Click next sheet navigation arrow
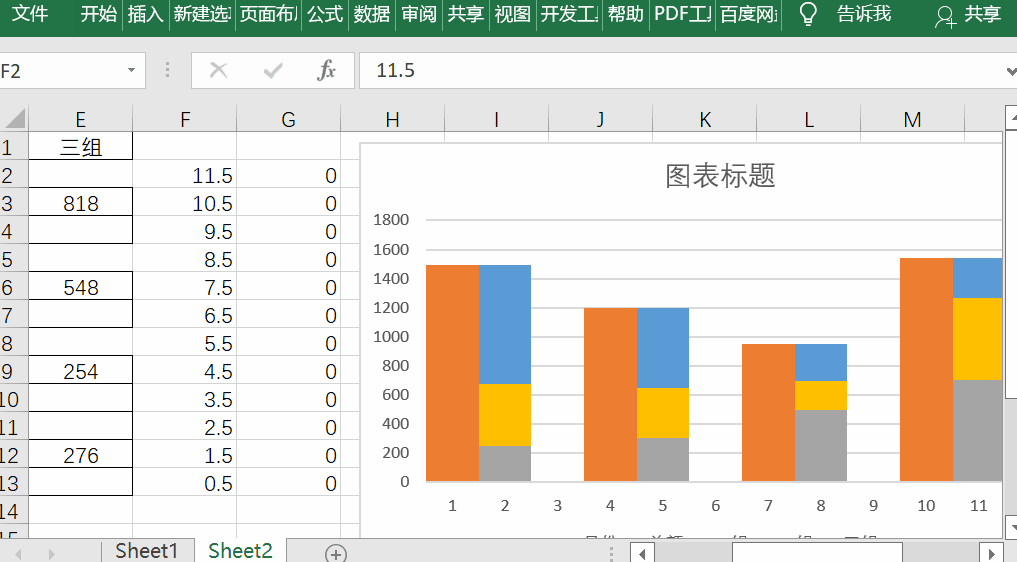Screen dimensions: 1017x562 click(x=51, y=554)
